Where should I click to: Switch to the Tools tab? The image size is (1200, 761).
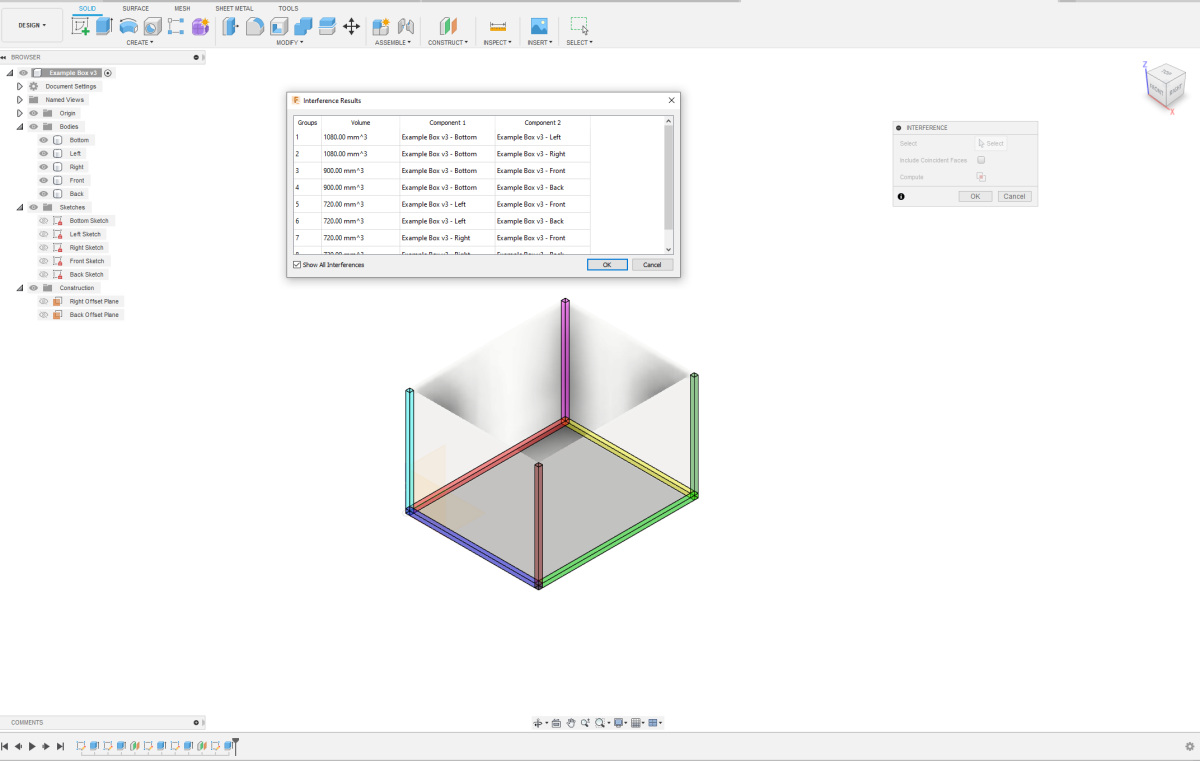tap(288, 8)
